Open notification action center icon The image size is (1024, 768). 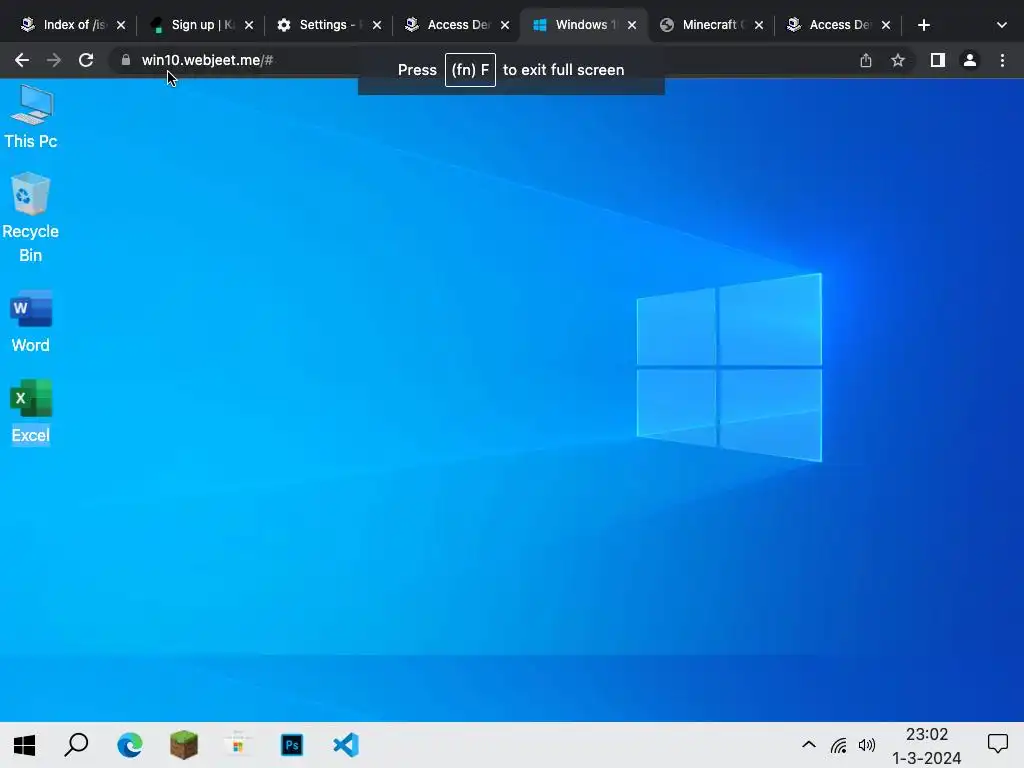coord(997,744)
